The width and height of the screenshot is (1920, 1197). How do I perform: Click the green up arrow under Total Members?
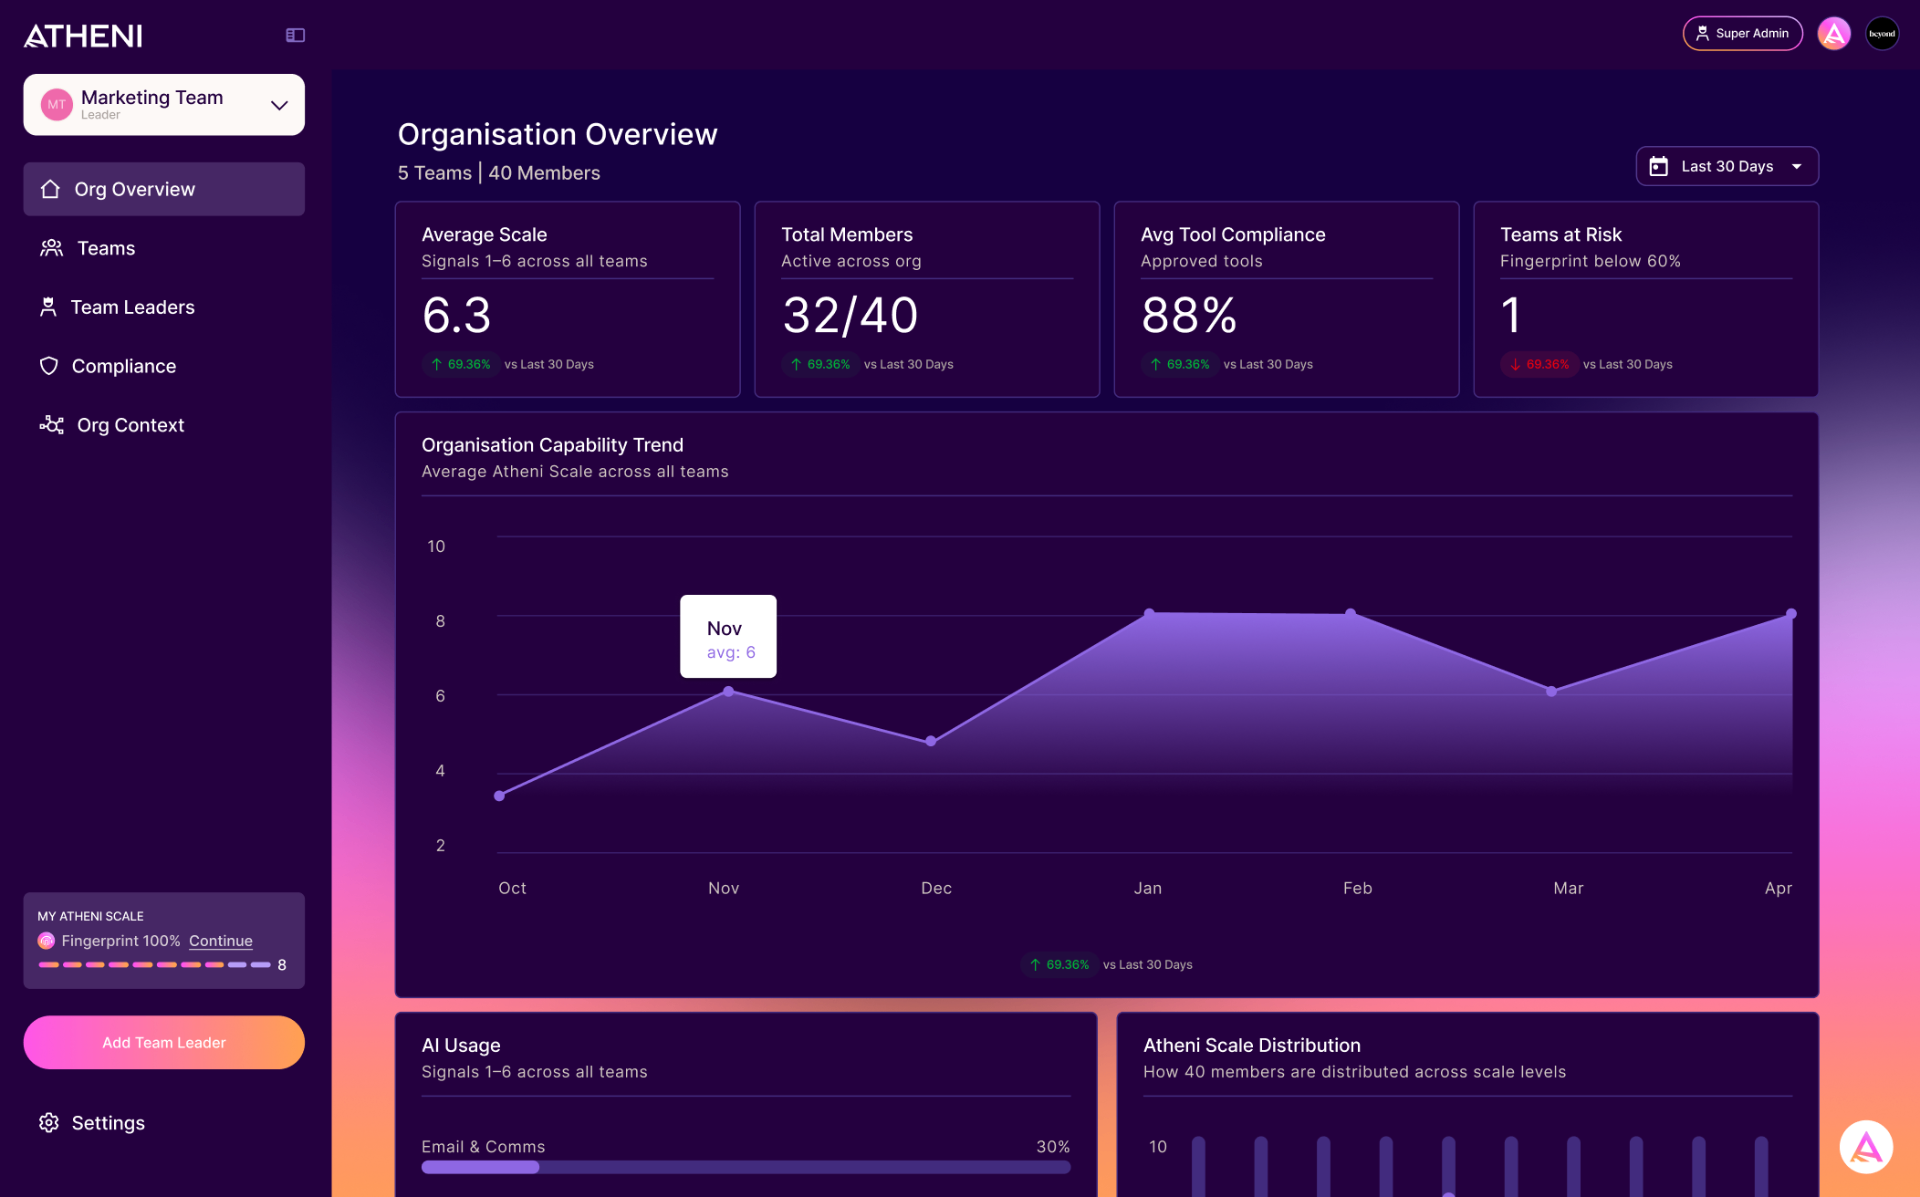pos(796,364)
